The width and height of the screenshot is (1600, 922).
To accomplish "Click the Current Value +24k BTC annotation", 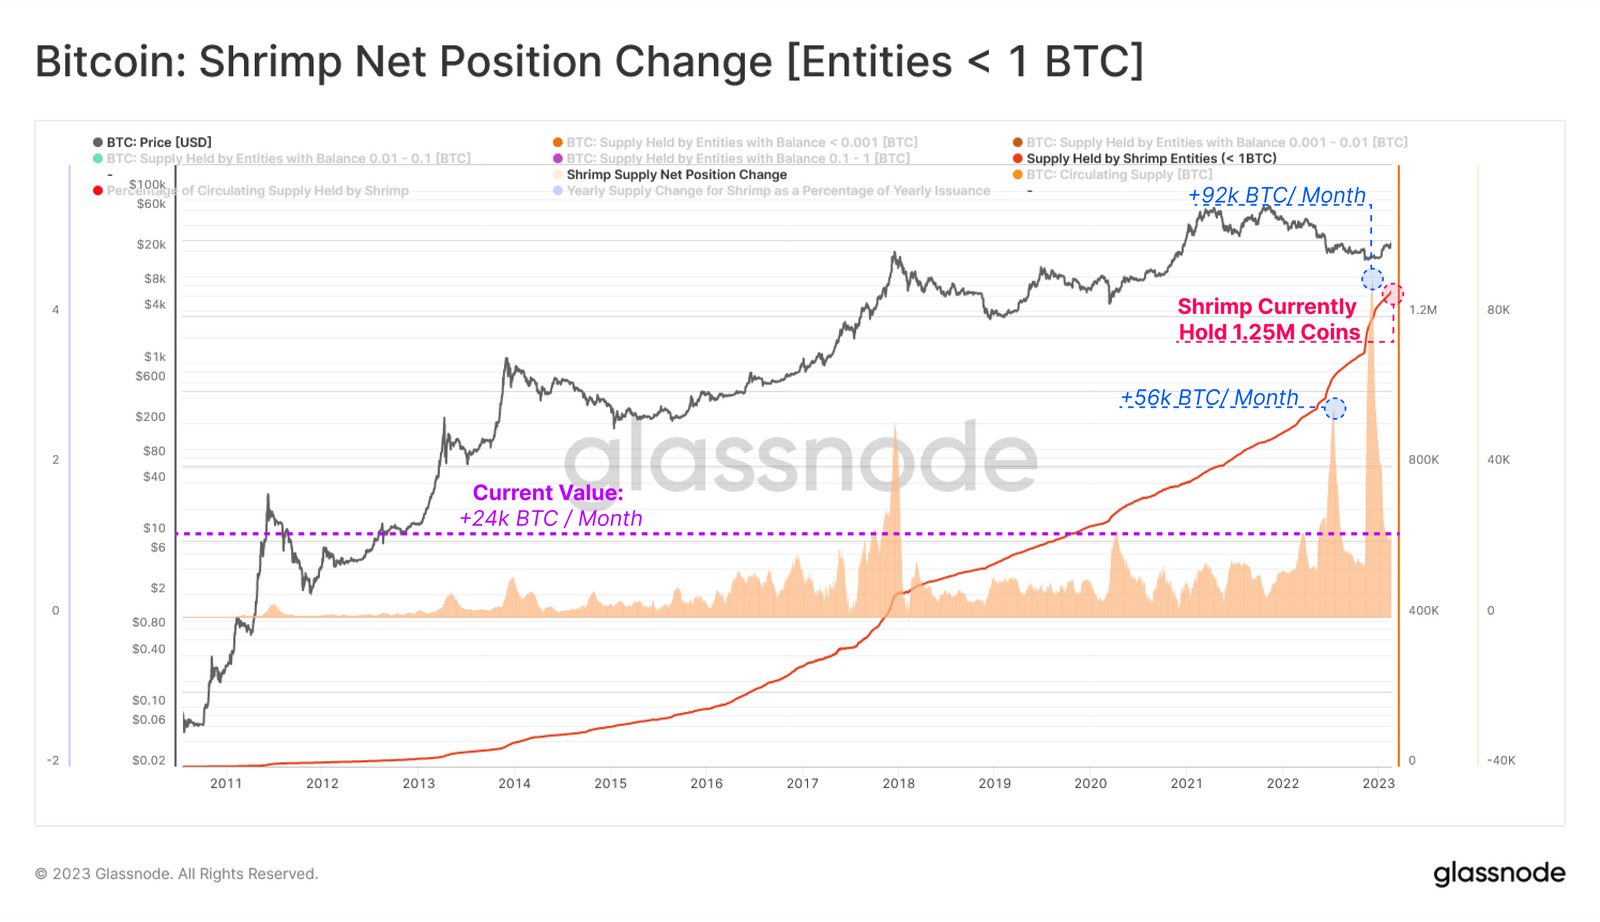I will pyautogui.click(x=550, y=505).
